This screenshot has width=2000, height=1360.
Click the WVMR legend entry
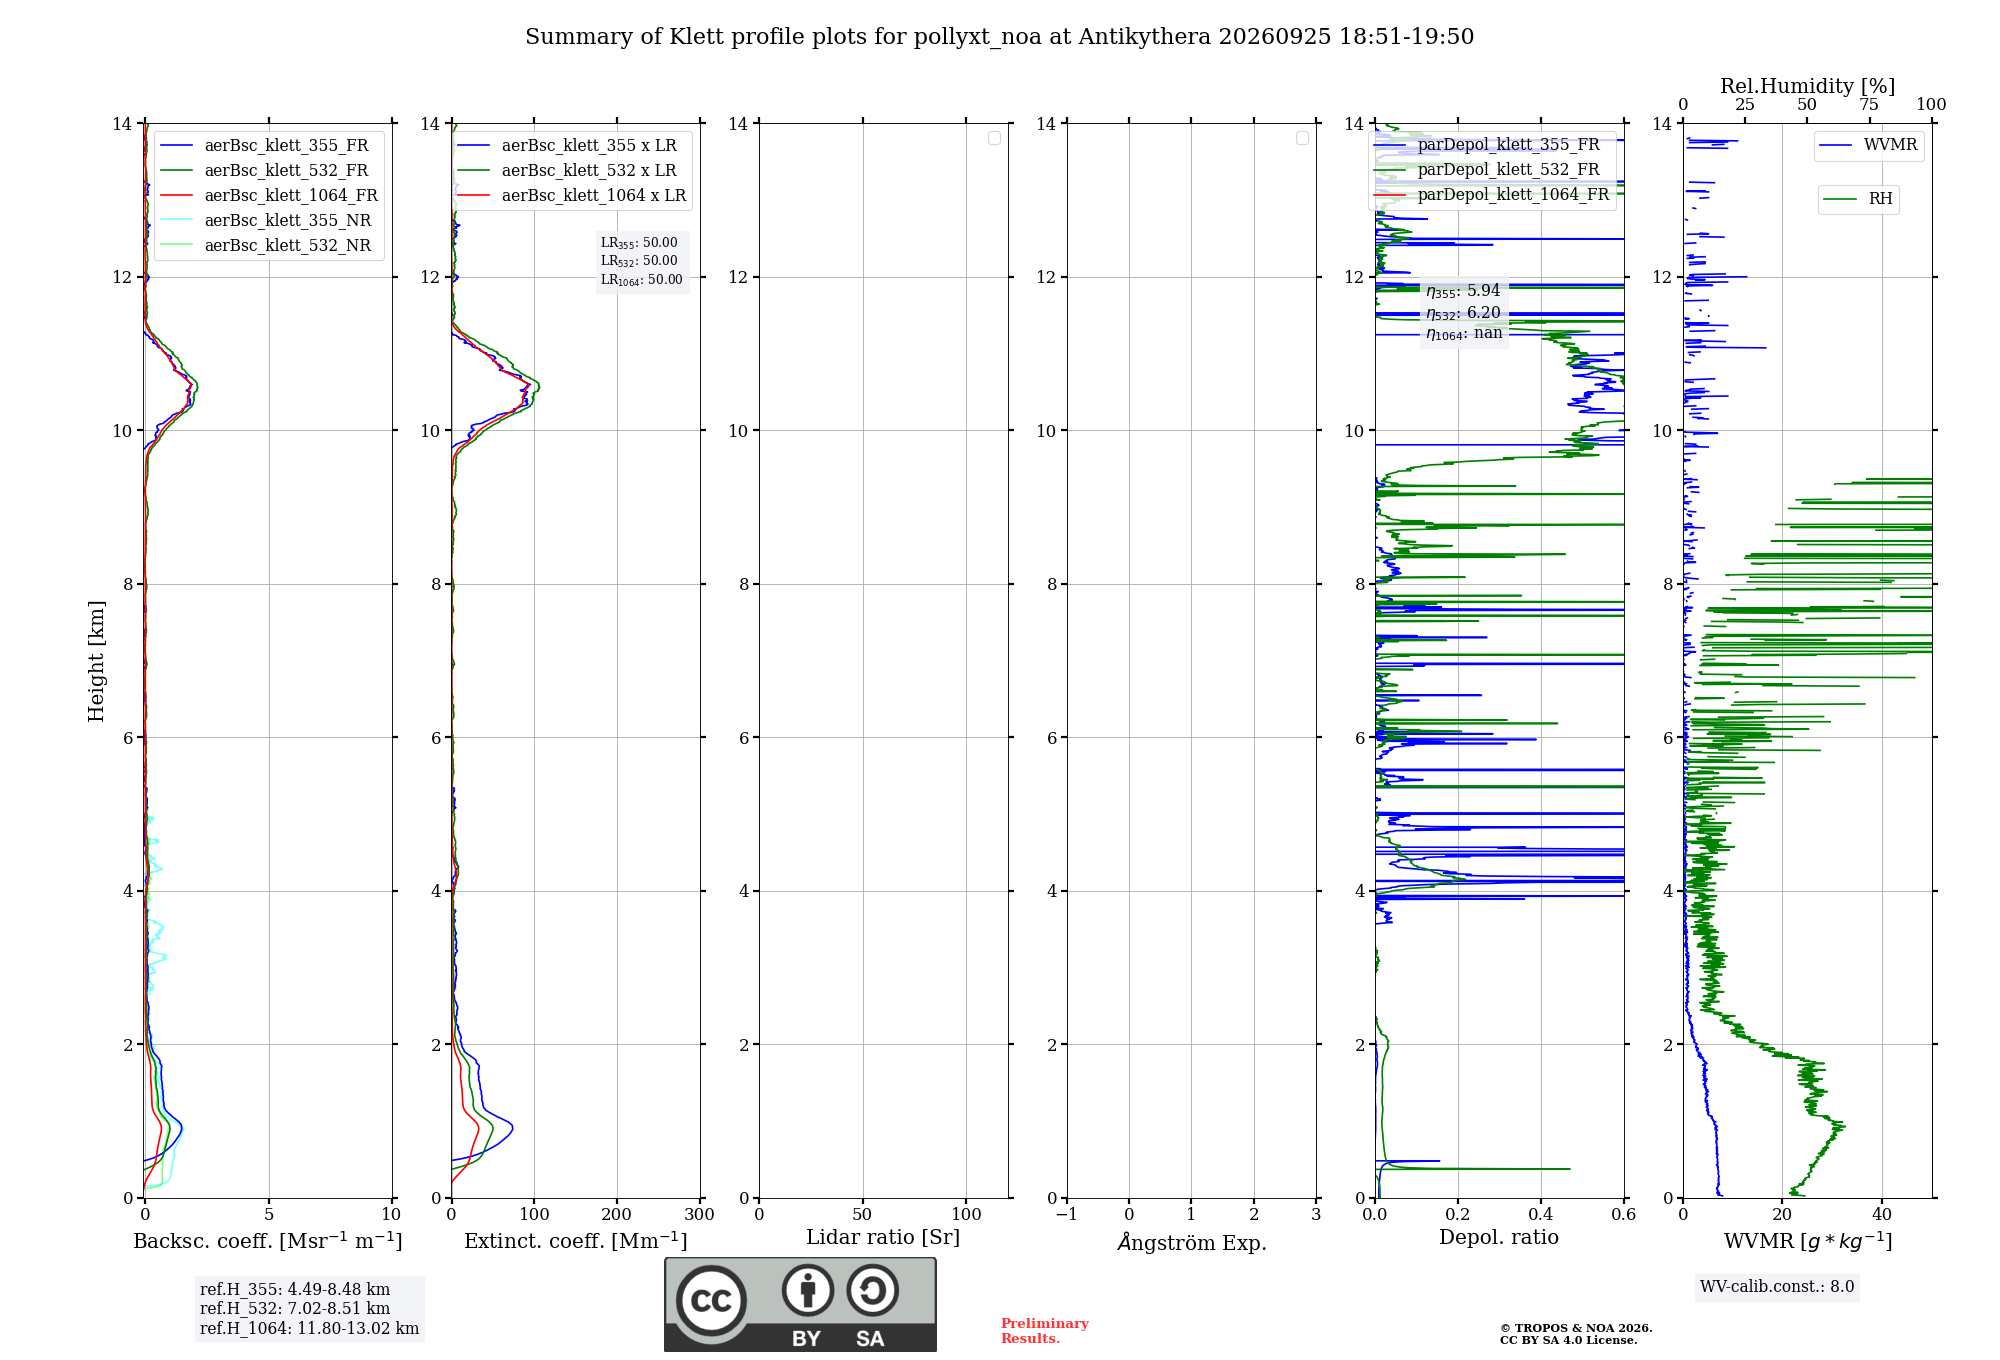(1869, 145)
